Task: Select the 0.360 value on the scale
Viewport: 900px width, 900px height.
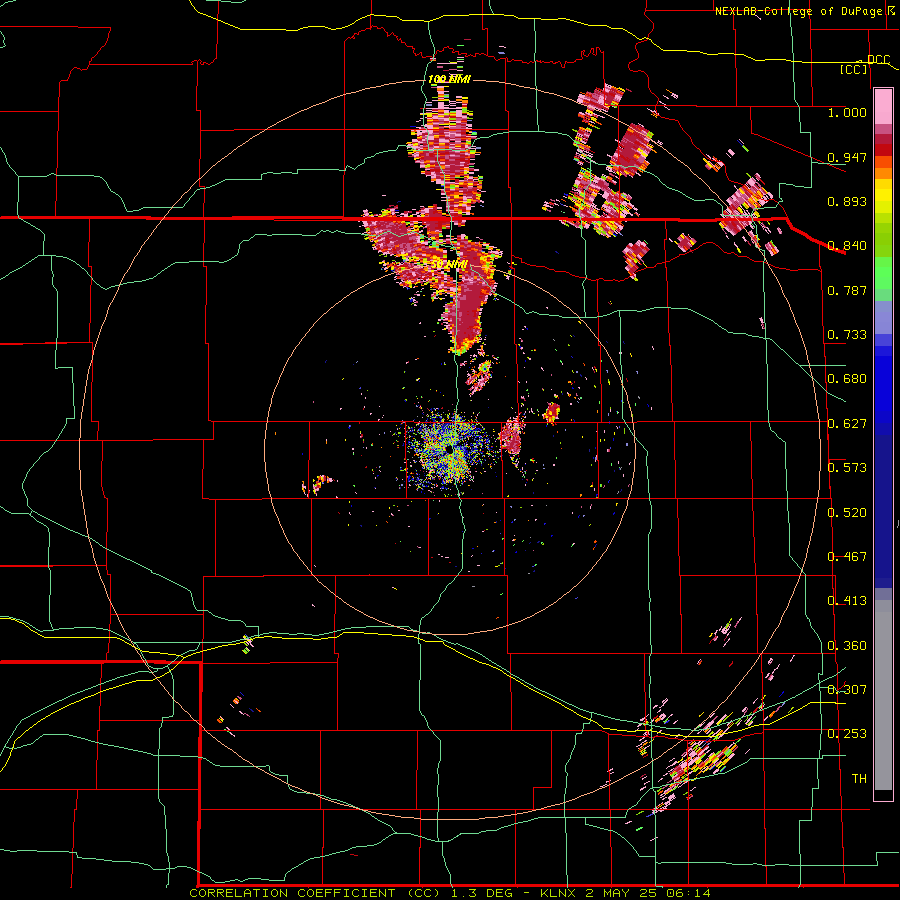Action: (847, 646)
